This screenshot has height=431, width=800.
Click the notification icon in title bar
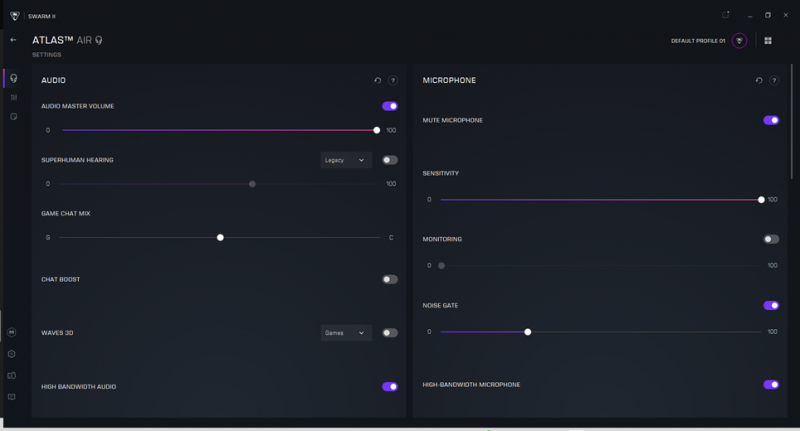726,14
